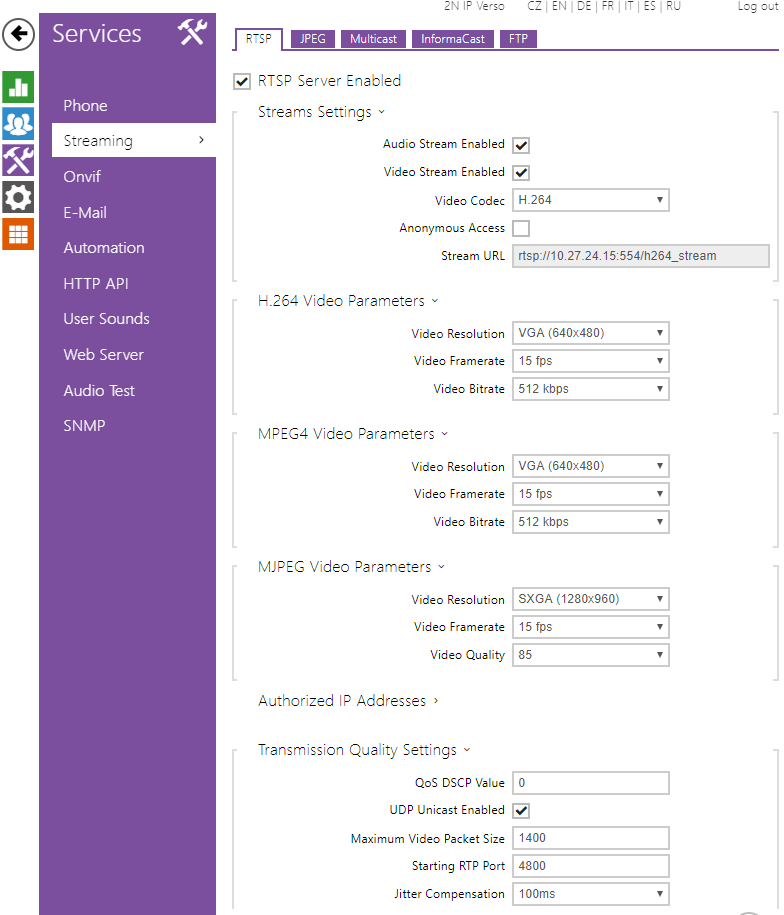Open the Video Codec dropdown
The width and height of the screenshot is (784, 915).
(590, 200)
